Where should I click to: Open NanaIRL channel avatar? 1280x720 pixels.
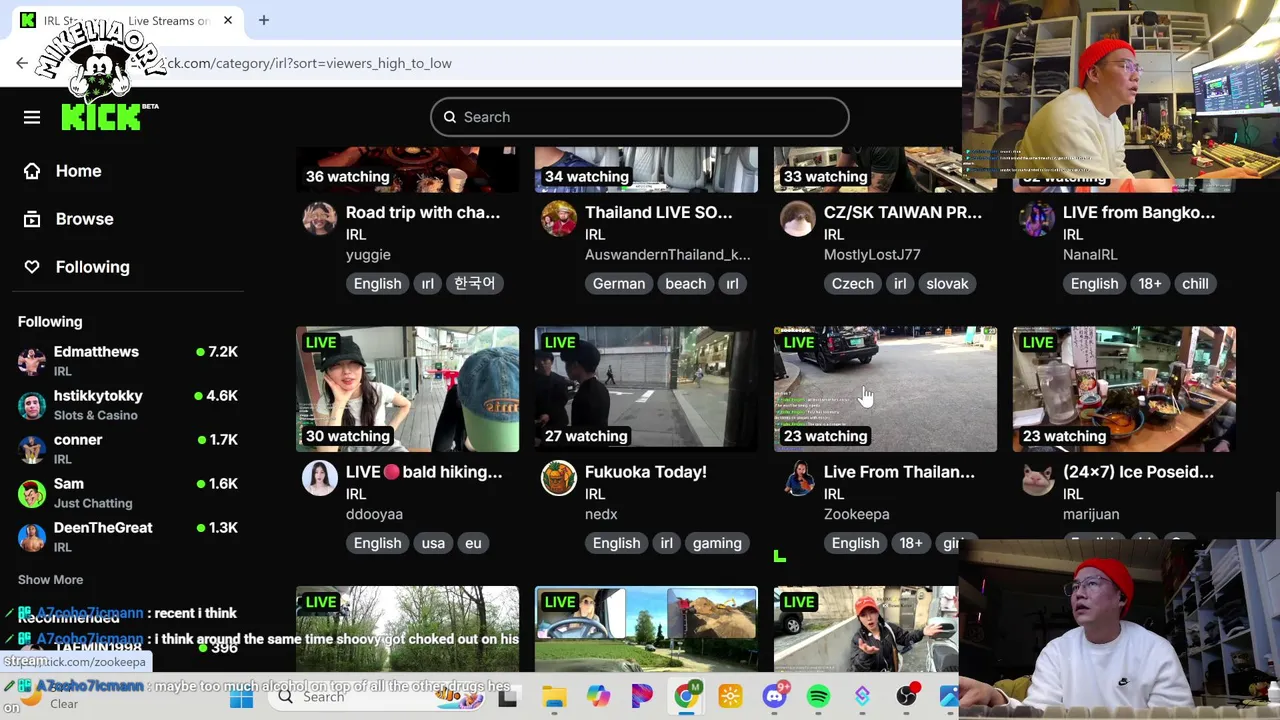tap(1037, 219)
